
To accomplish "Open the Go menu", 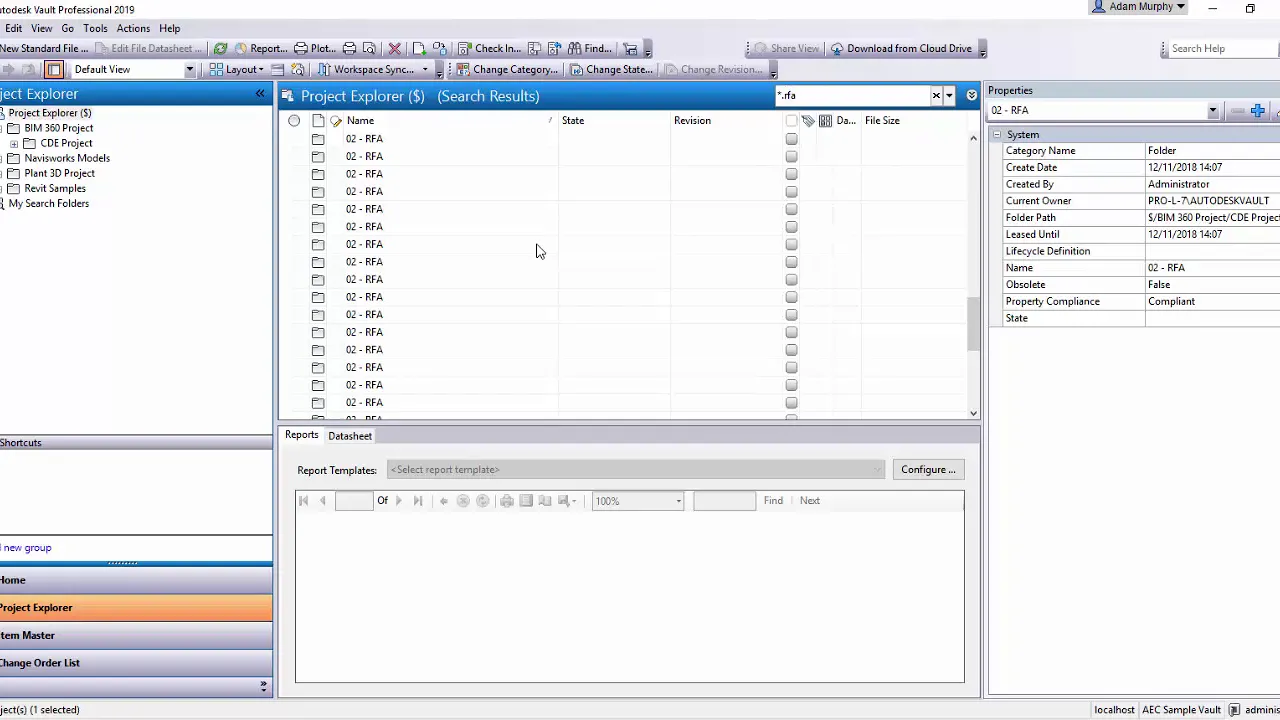I will pos(67,28).
